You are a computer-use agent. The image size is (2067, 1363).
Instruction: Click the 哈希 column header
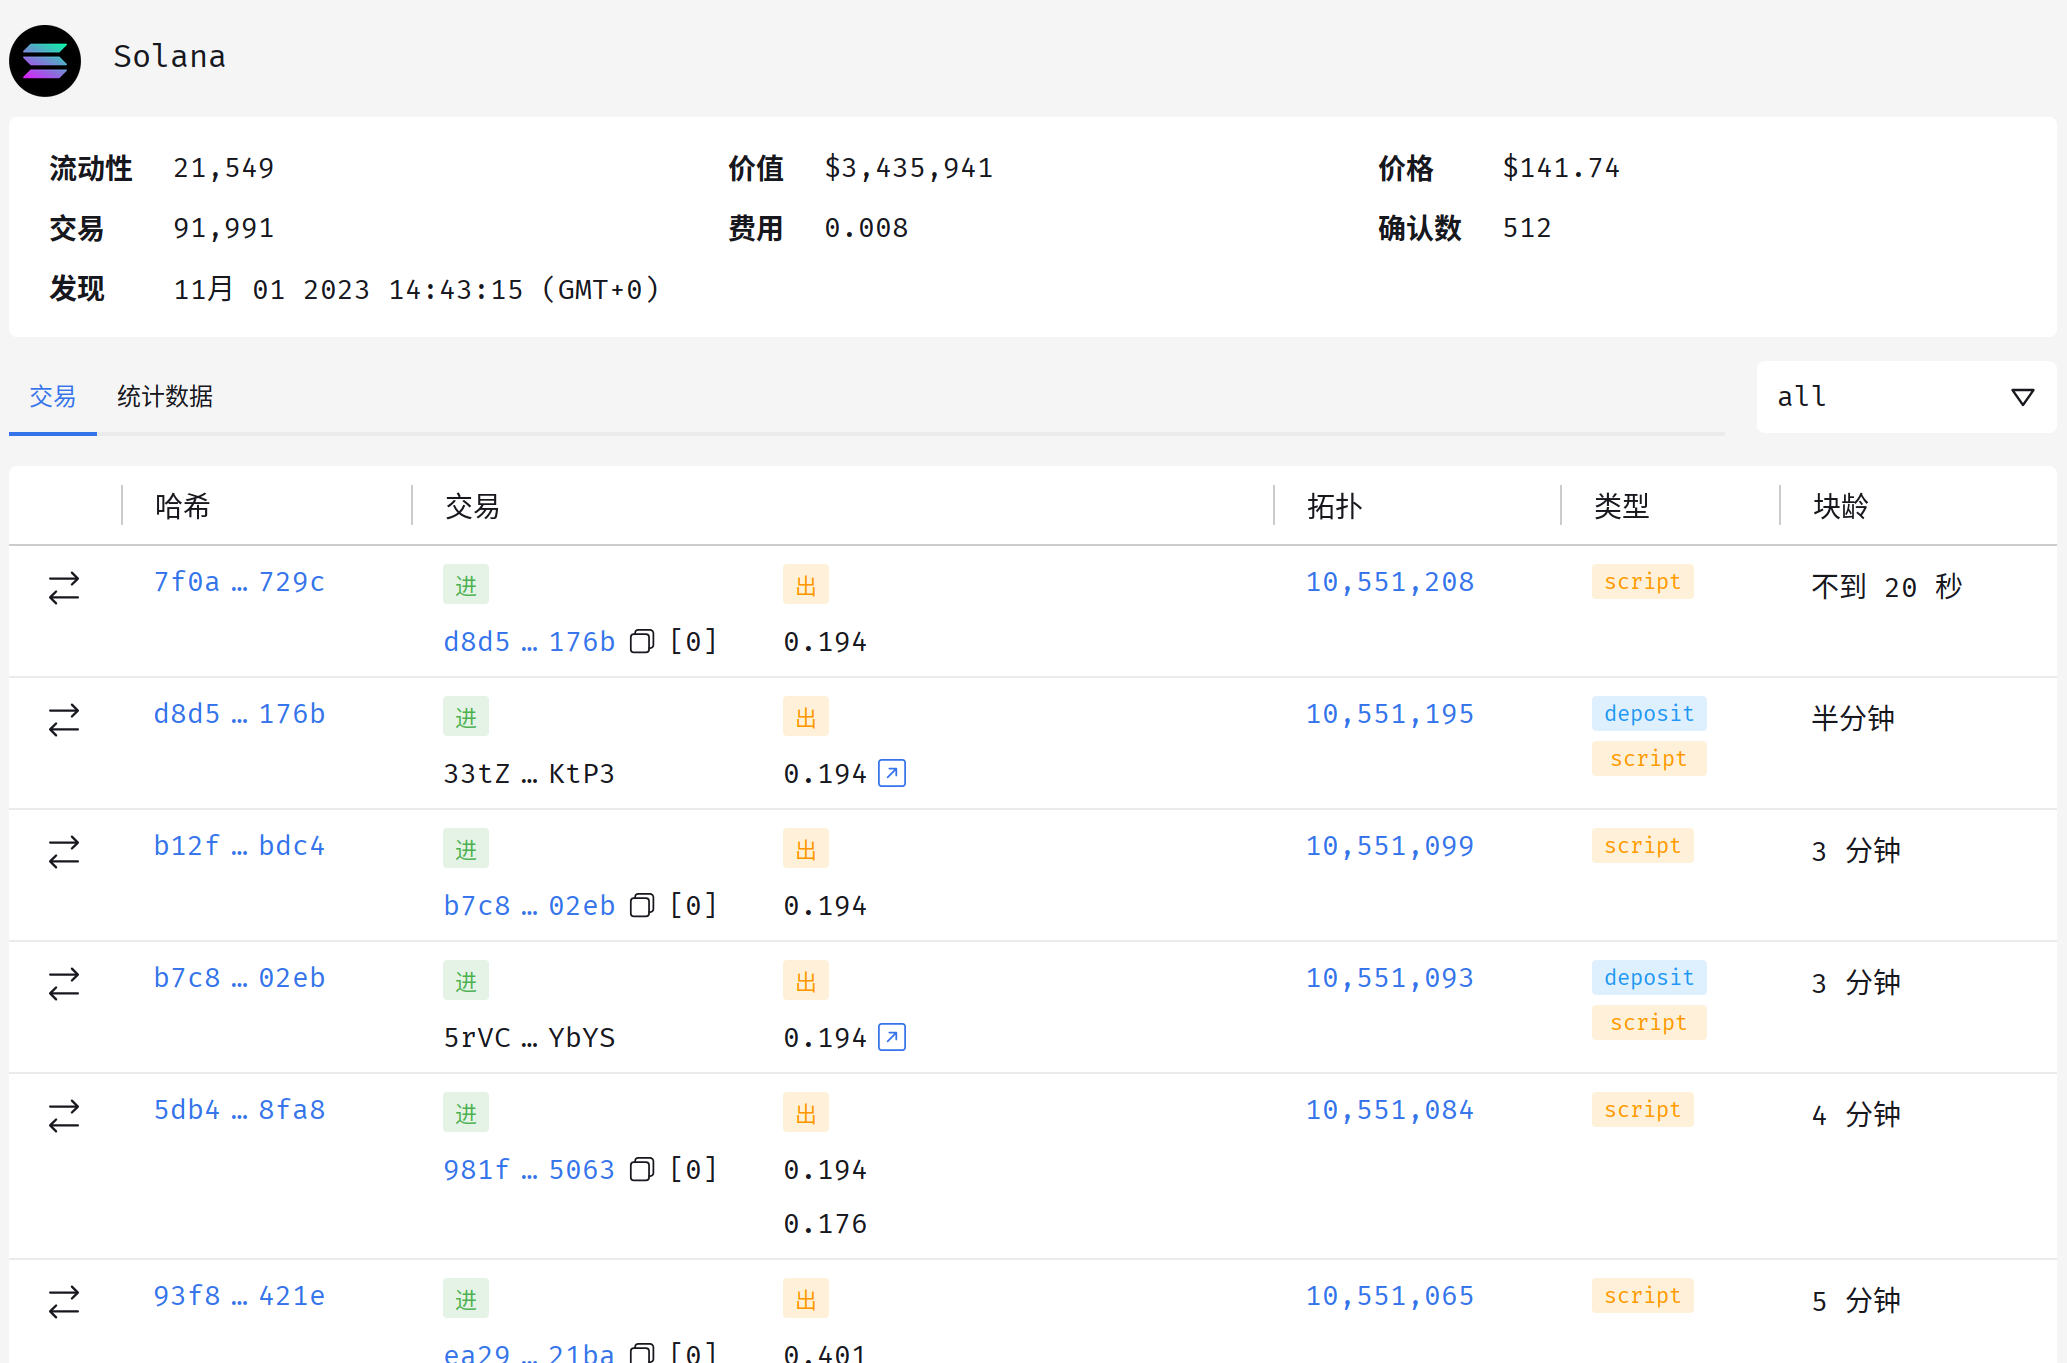[x=182, y=506]
